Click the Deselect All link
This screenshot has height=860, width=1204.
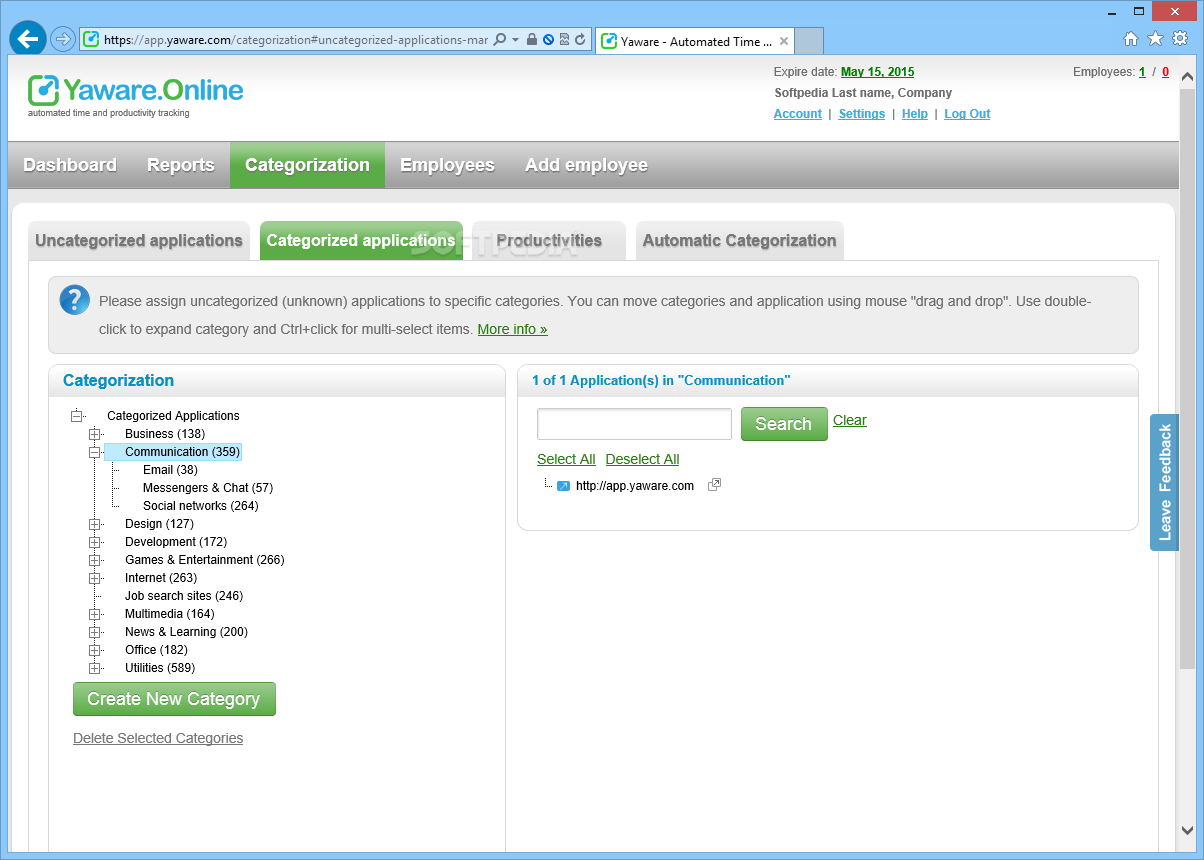642,459
